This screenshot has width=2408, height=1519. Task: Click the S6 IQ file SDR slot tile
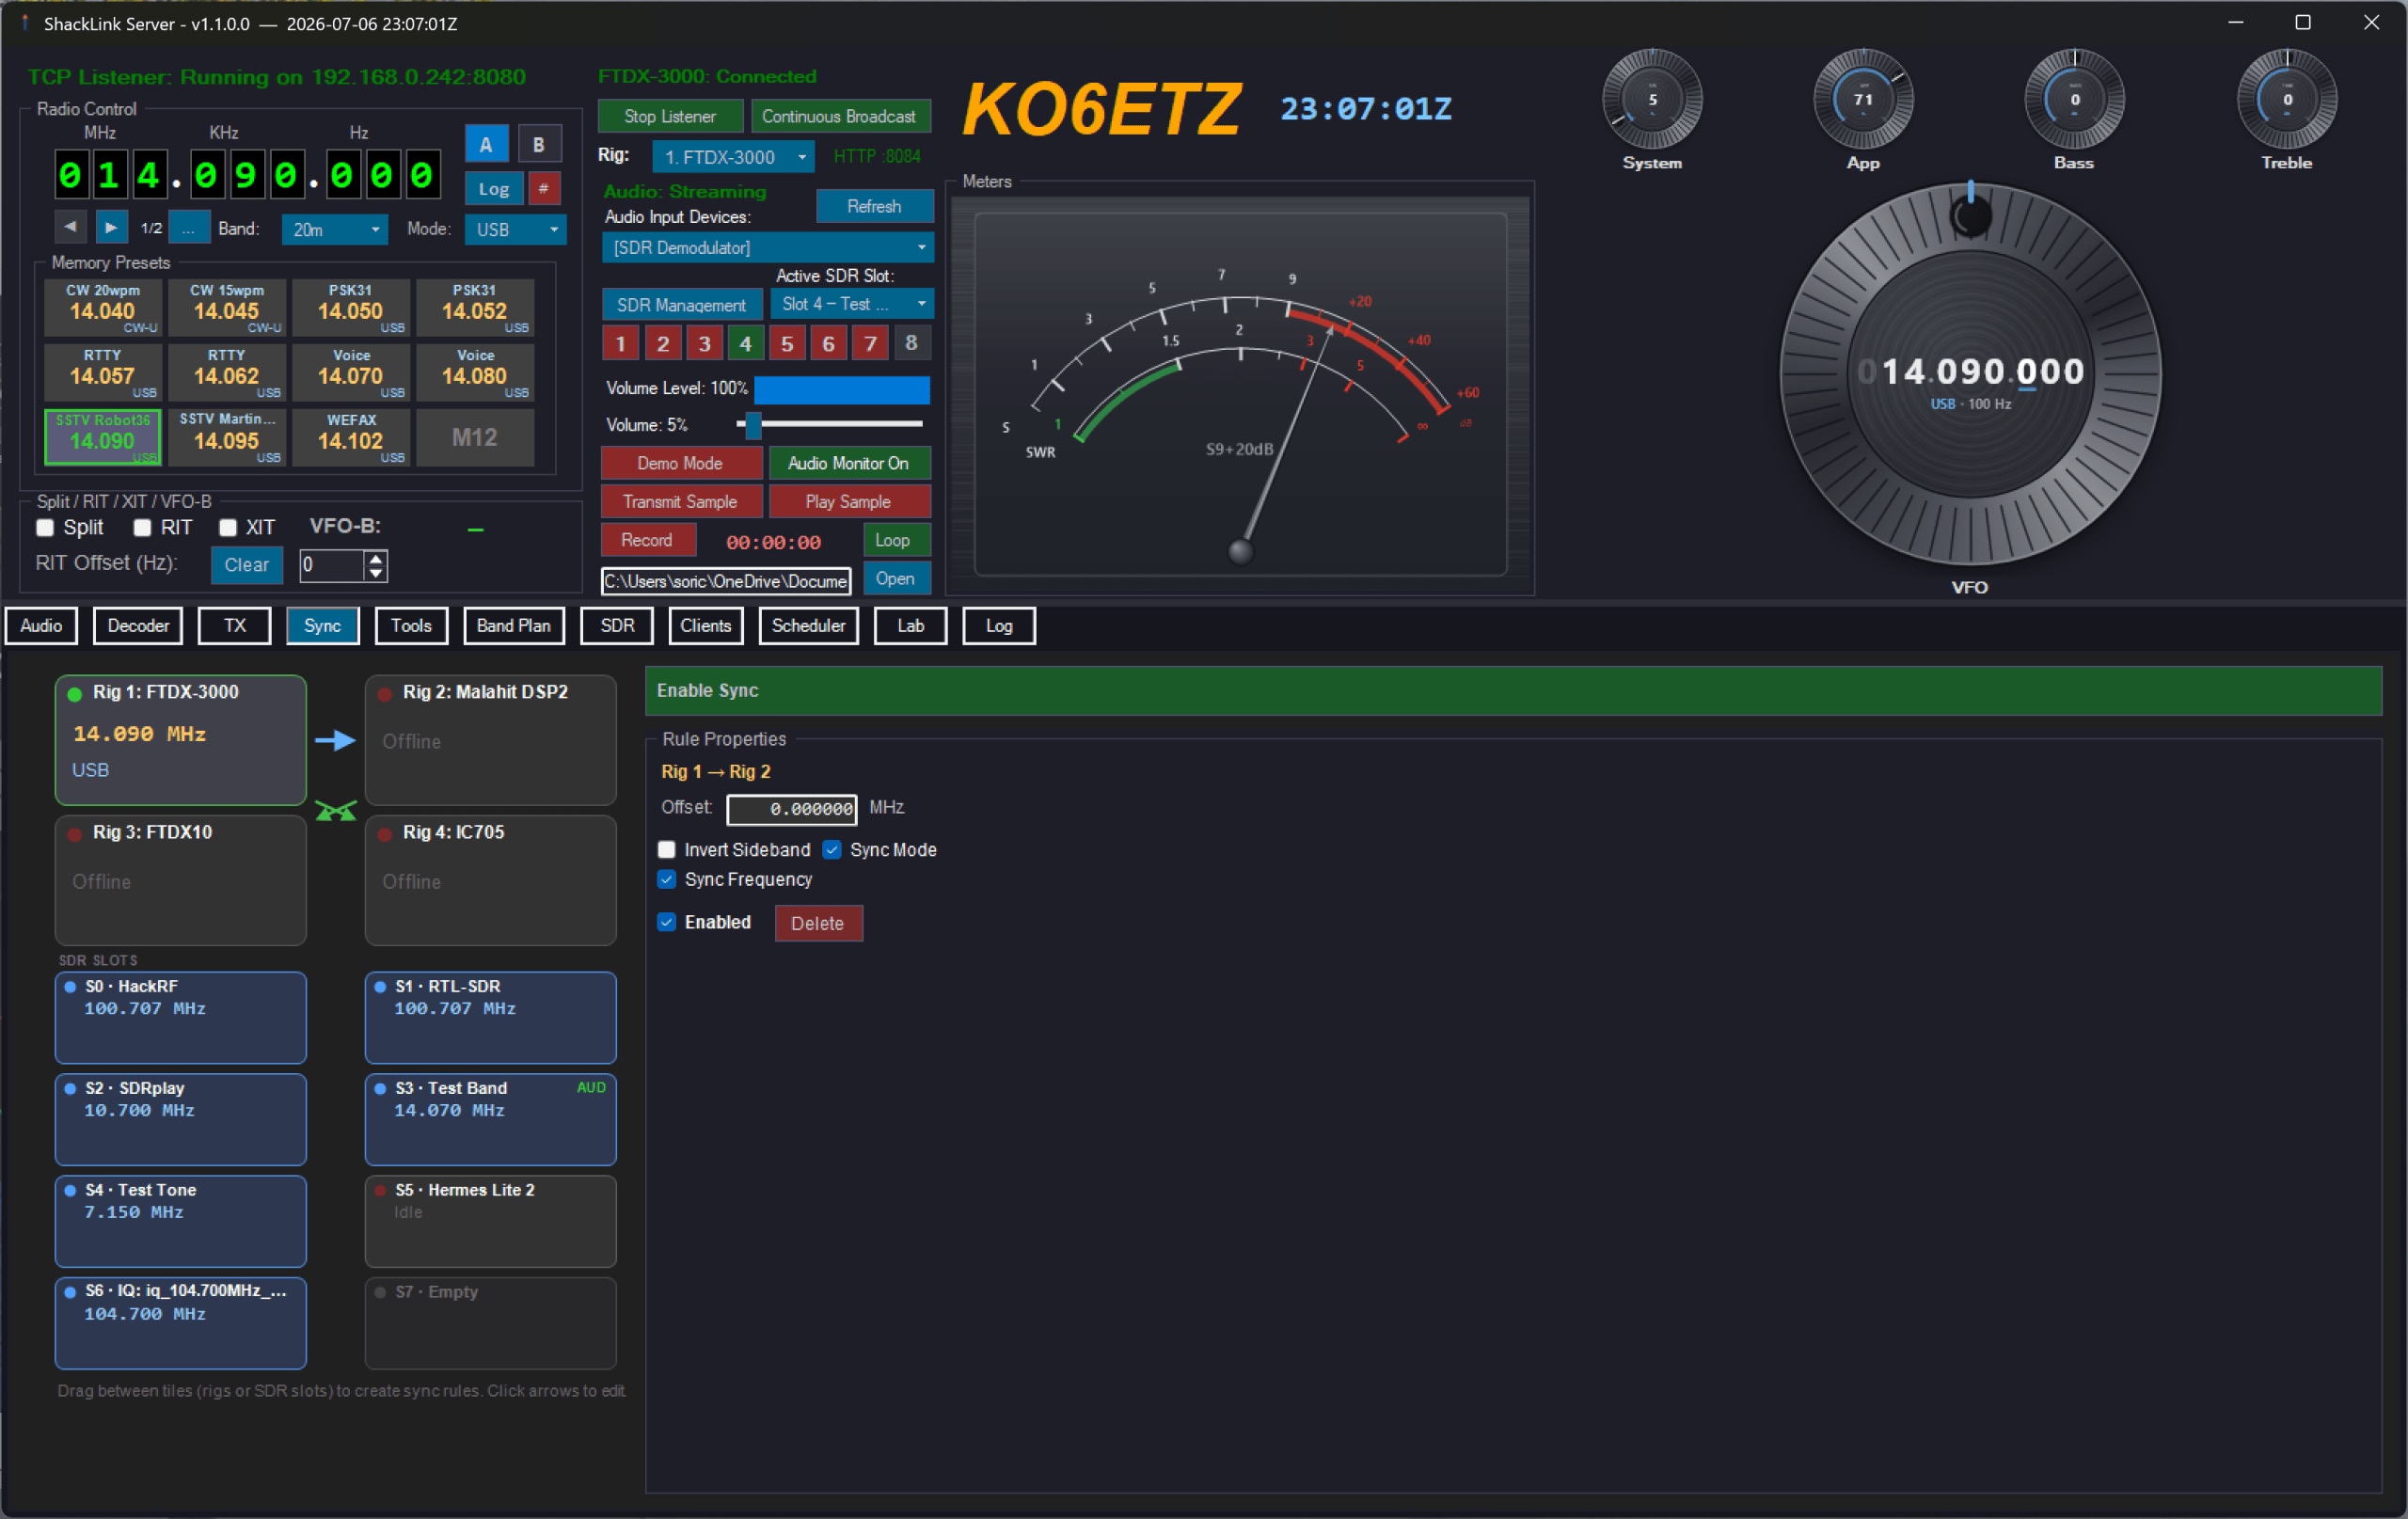[x=180, y=1322]
